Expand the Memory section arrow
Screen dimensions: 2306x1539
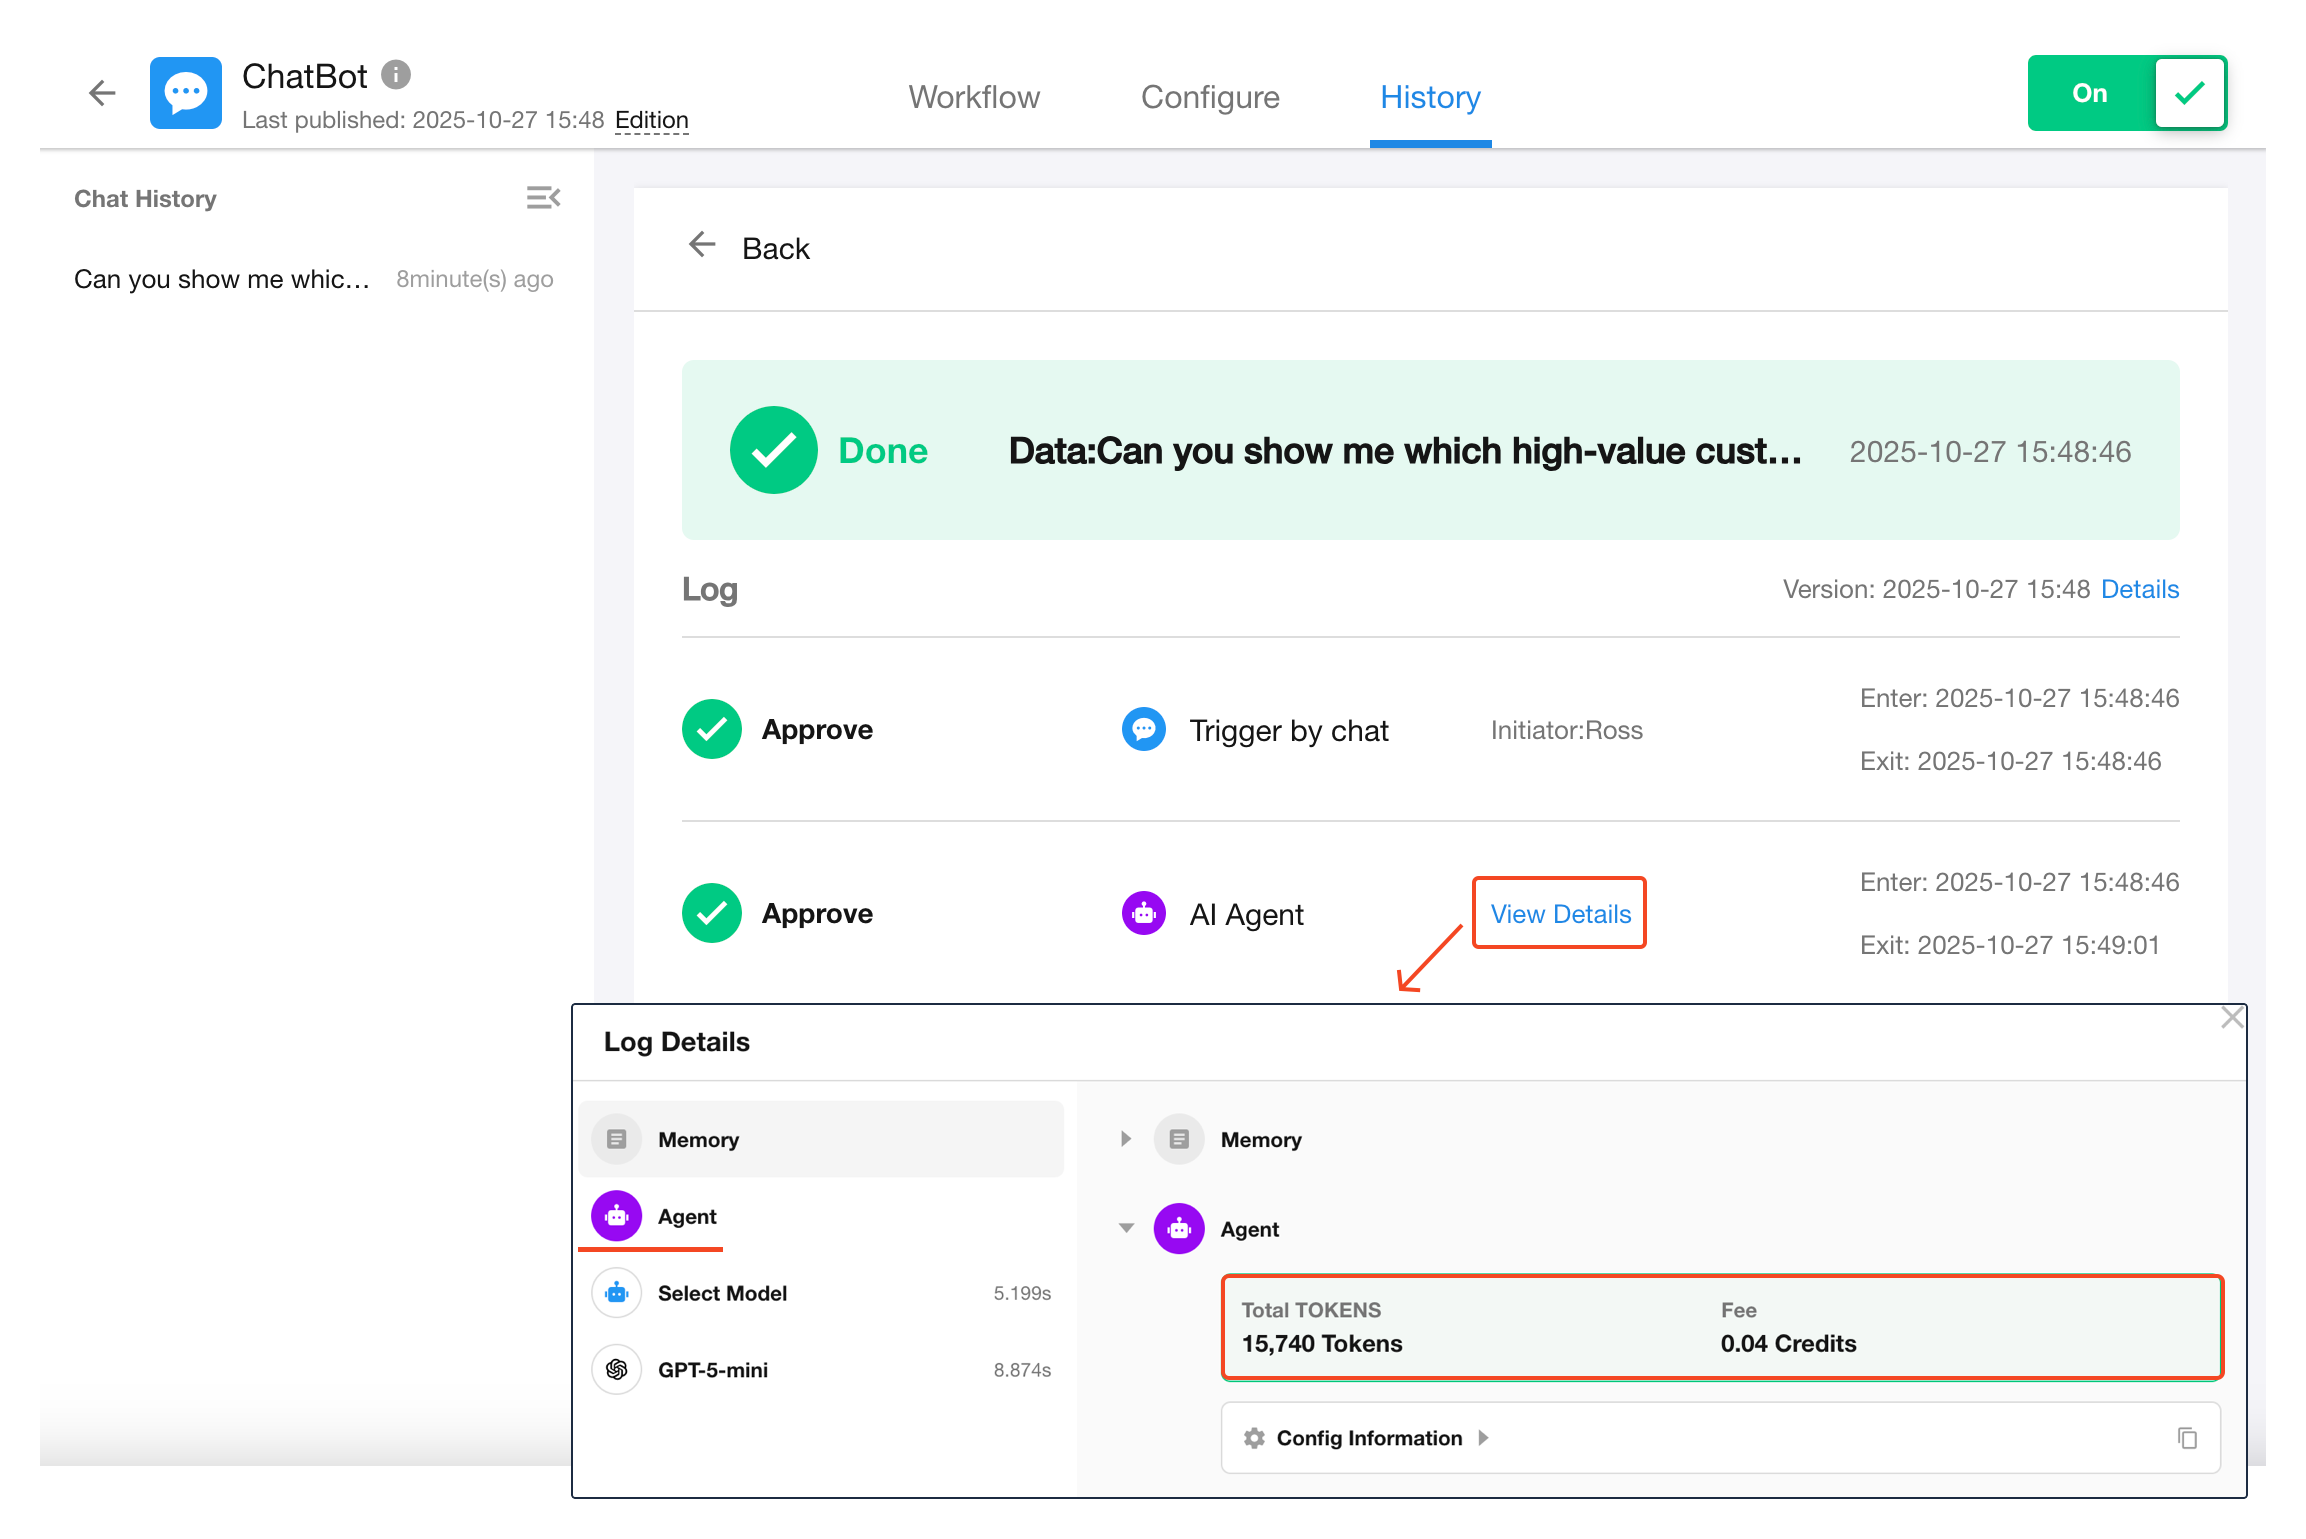tap(1126, 1139)
